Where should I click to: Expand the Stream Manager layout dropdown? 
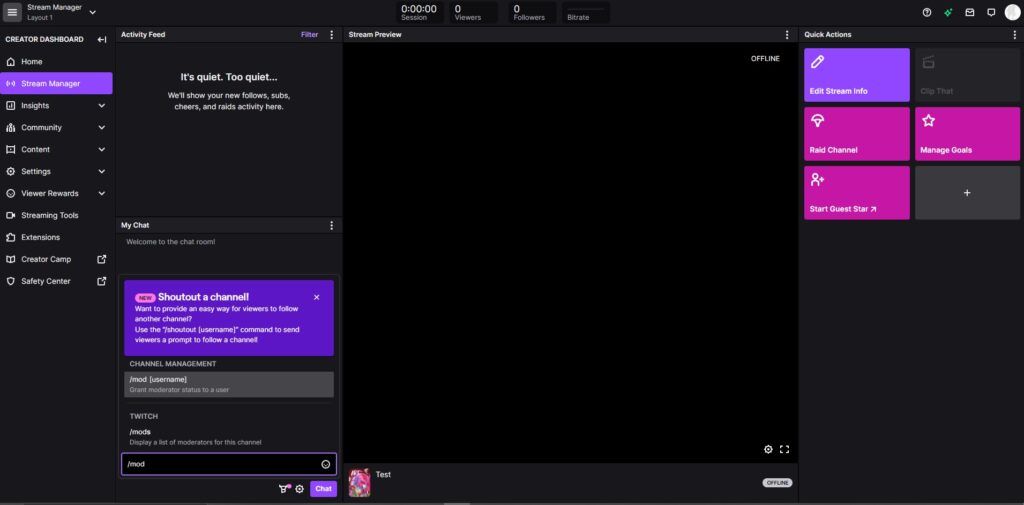tap(92, 12)
